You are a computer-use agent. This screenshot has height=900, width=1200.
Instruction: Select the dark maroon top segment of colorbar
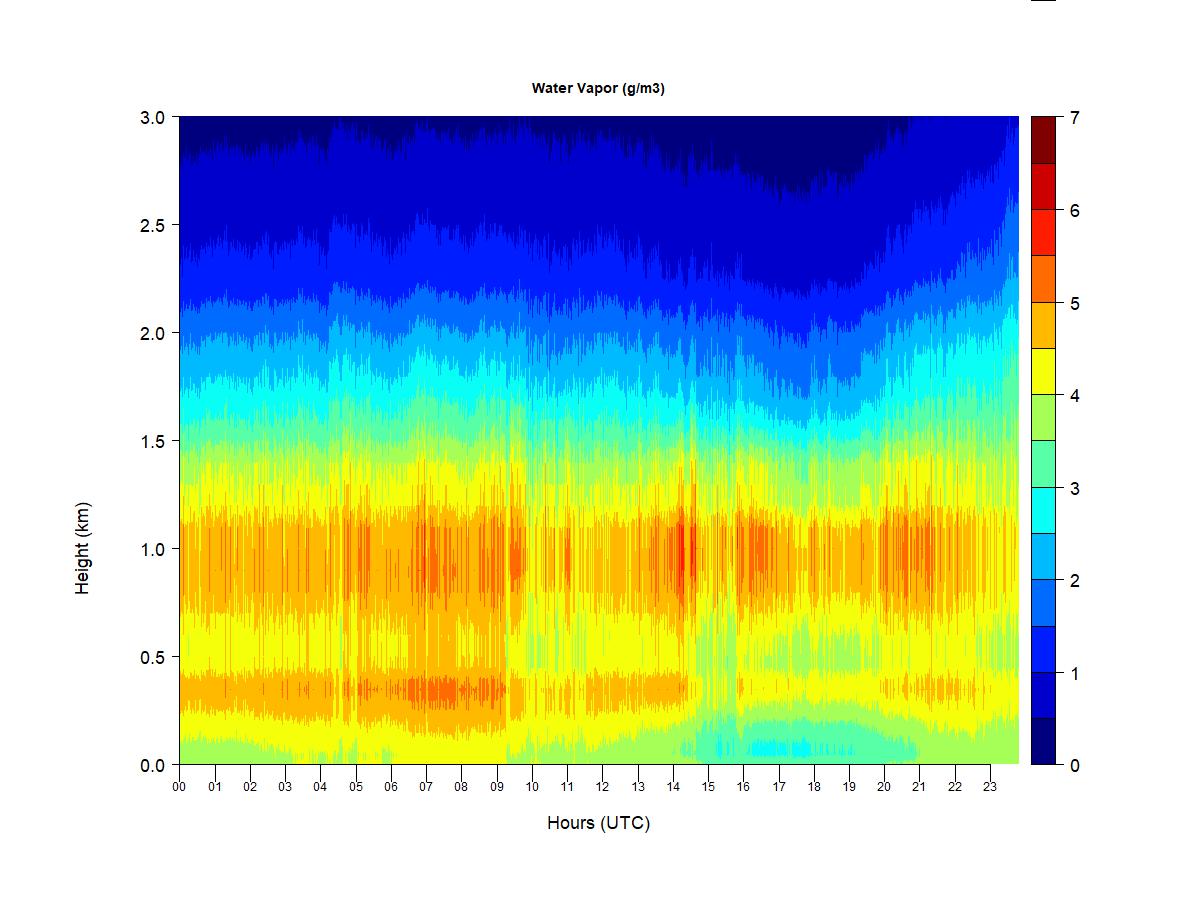1043,140
